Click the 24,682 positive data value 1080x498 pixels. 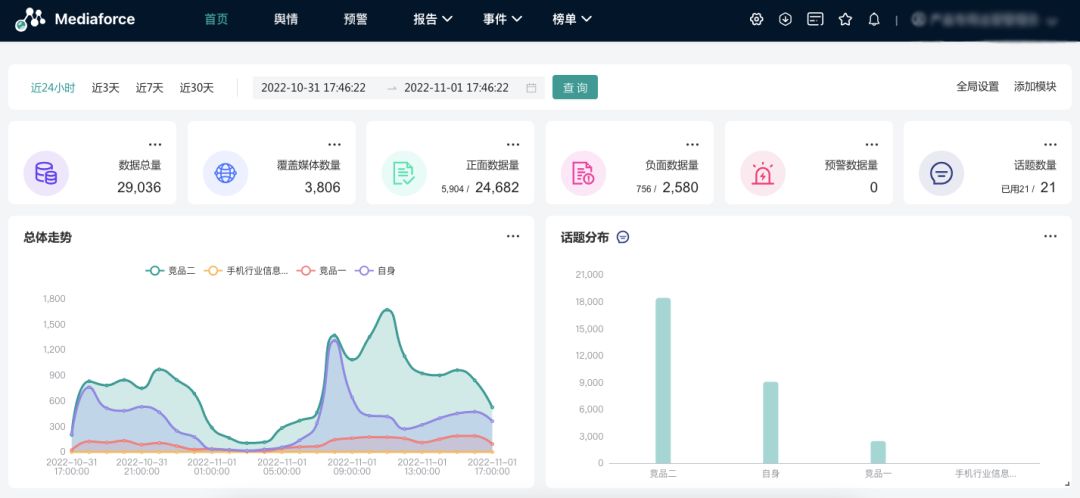(497, 187)
